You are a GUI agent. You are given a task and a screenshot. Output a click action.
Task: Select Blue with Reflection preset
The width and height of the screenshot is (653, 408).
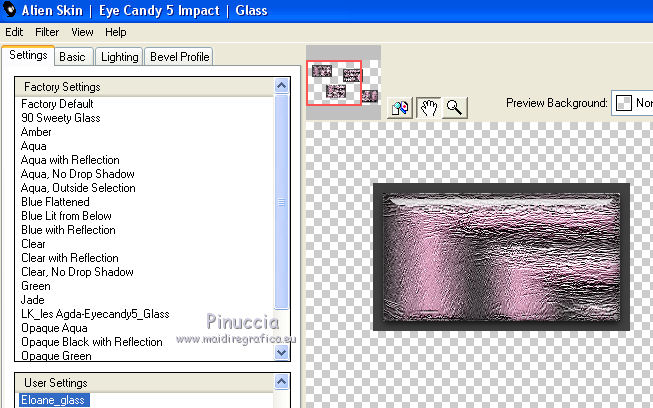click(68, 230)
